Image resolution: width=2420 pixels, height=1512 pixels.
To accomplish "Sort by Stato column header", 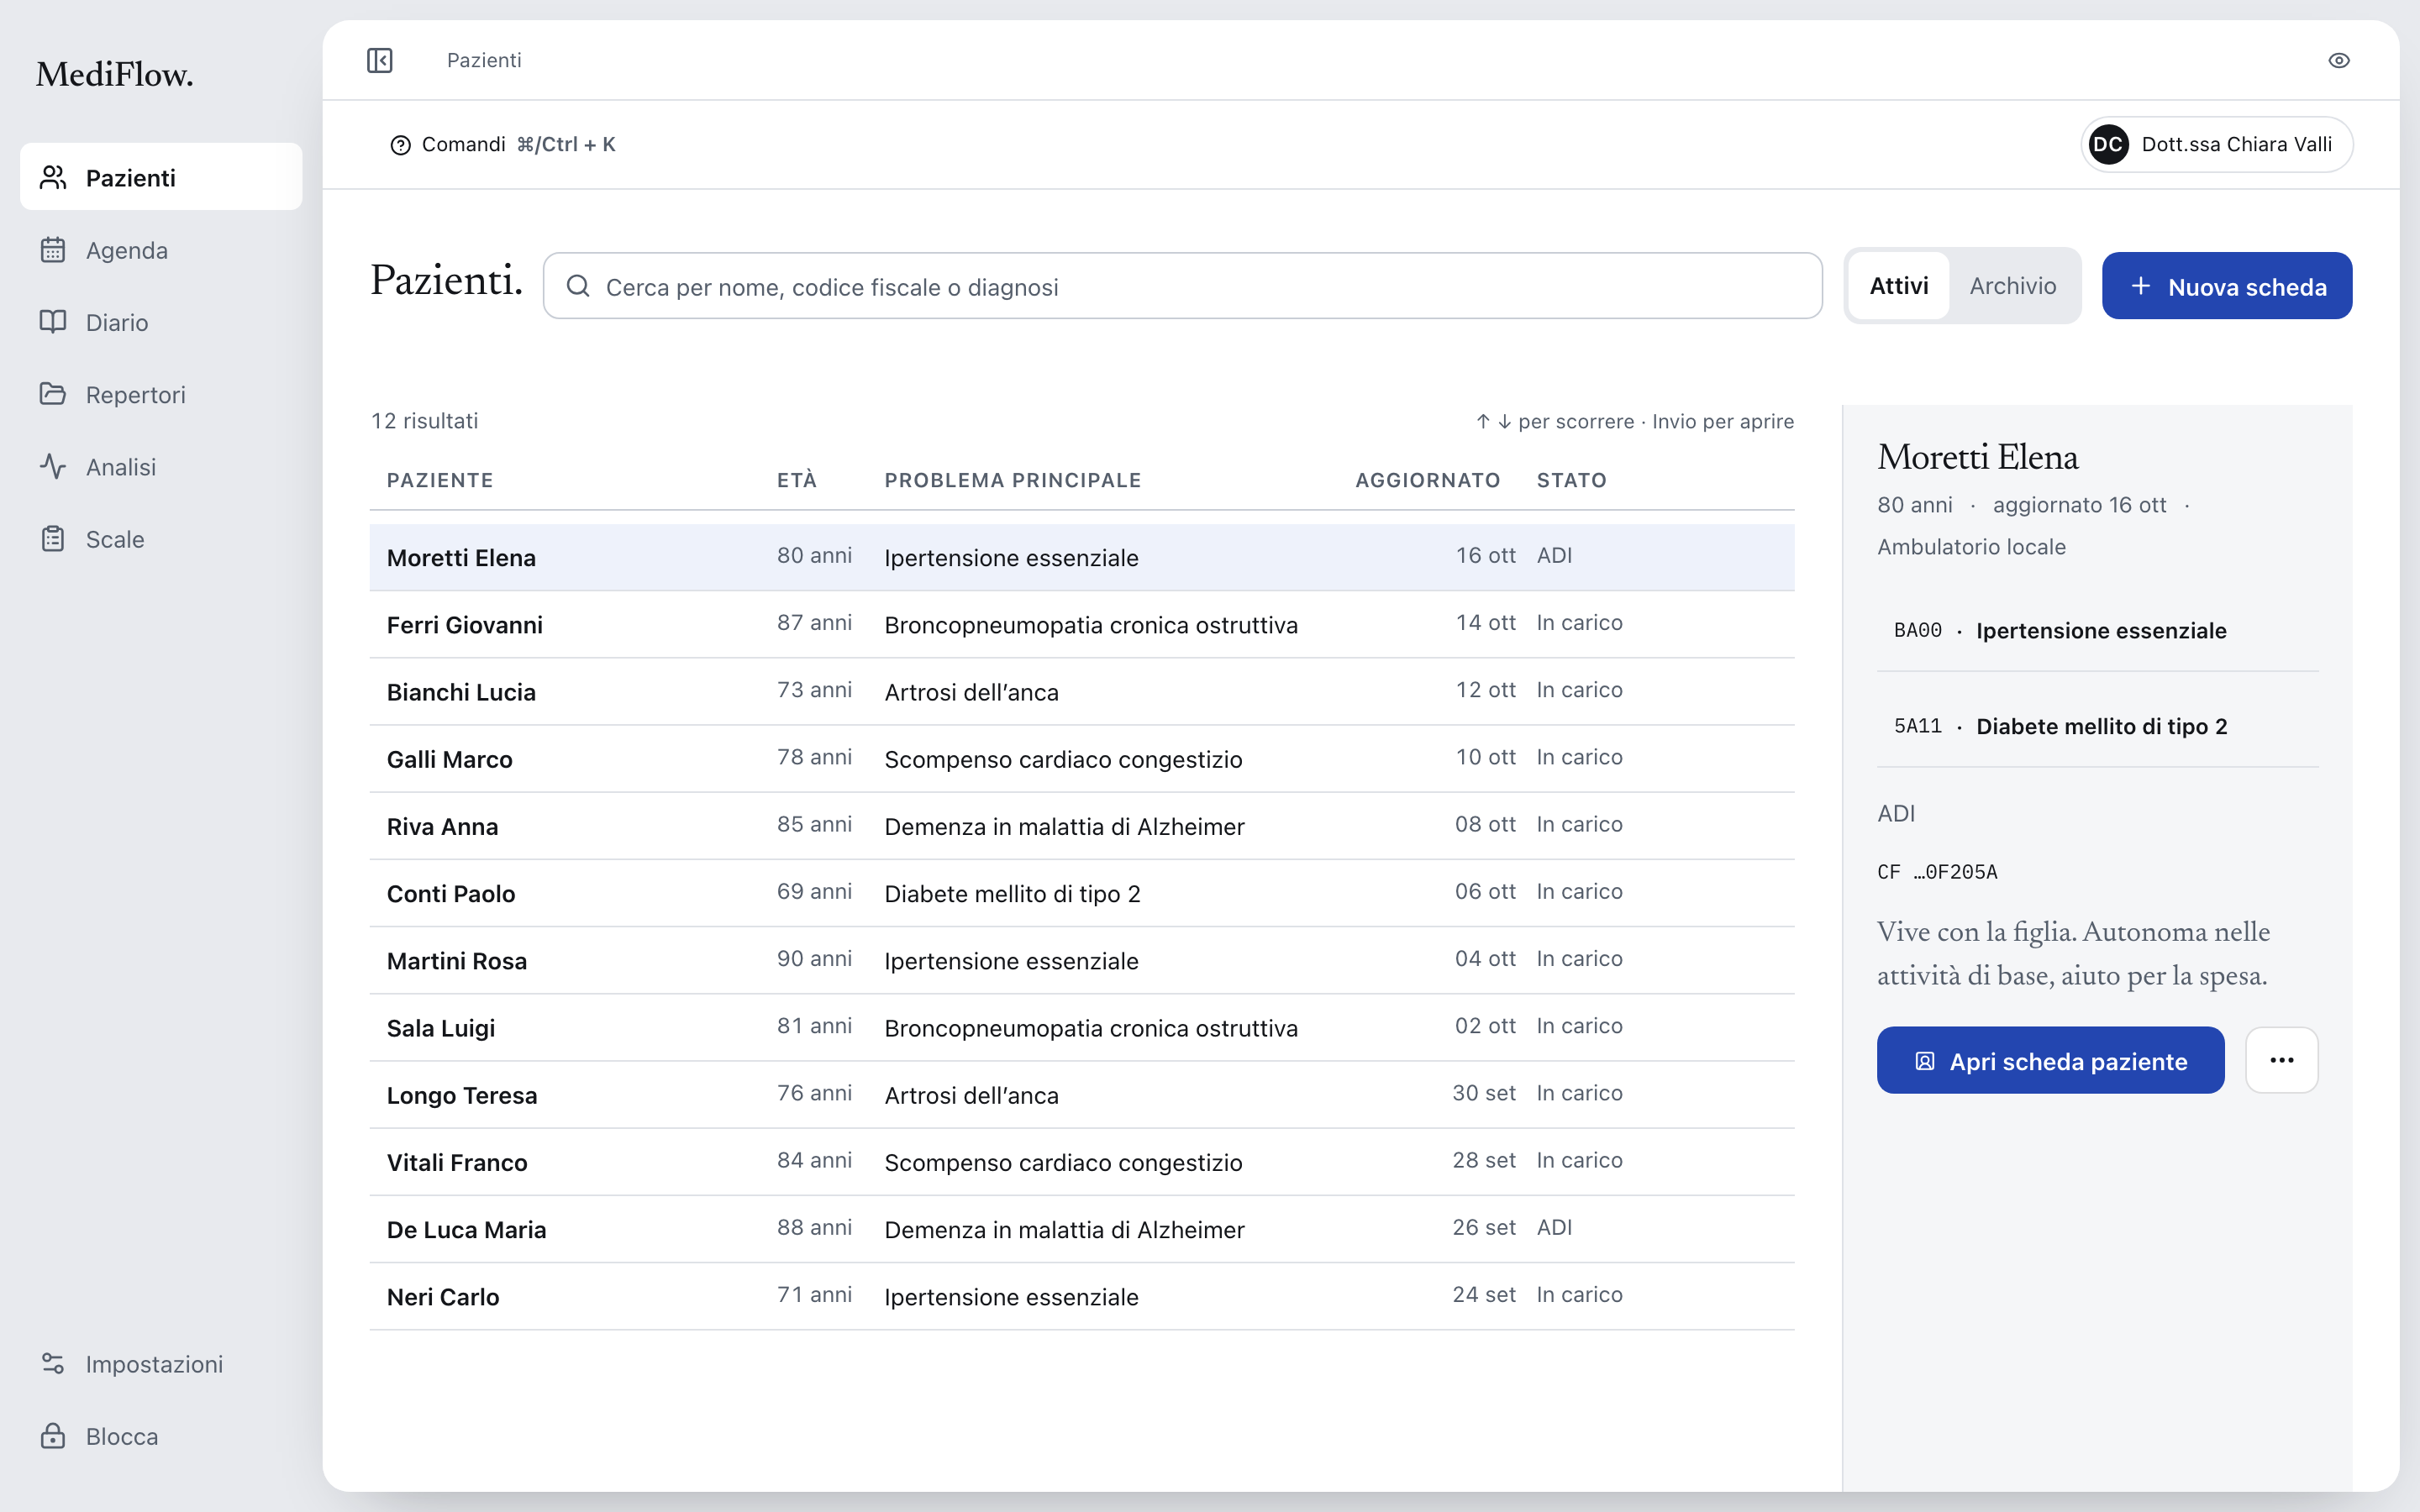I will (x=1571, y=480).
